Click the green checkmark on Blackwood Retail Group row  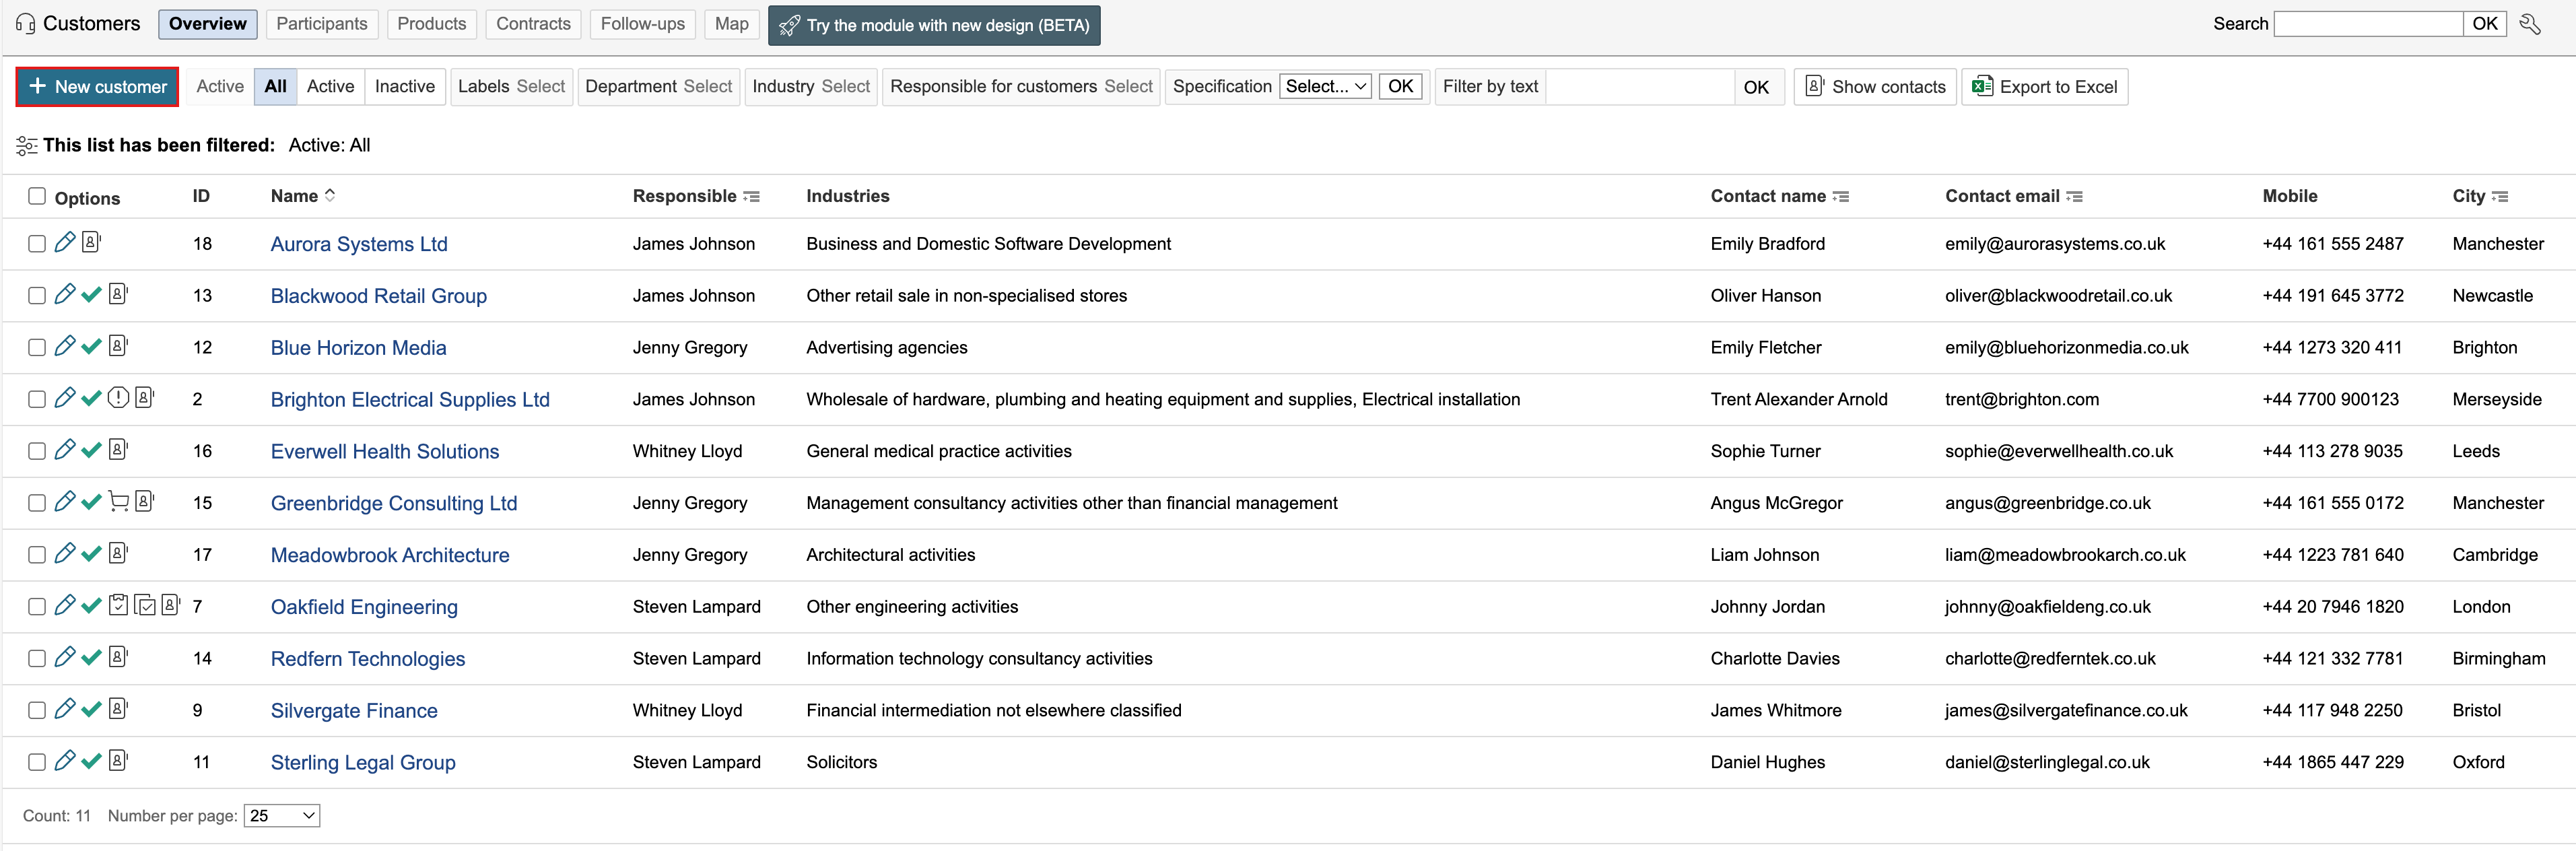pyautogui.click(x=91, y=295)
